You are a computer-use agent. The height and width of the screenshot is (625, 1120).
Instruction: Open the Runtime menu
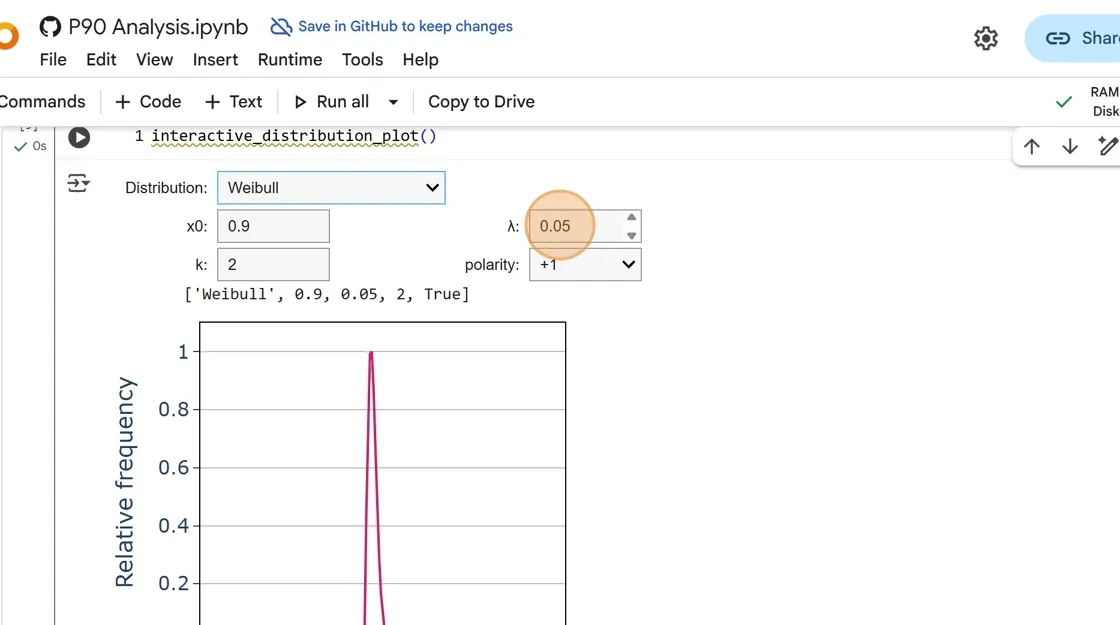(x=290, y=60)
